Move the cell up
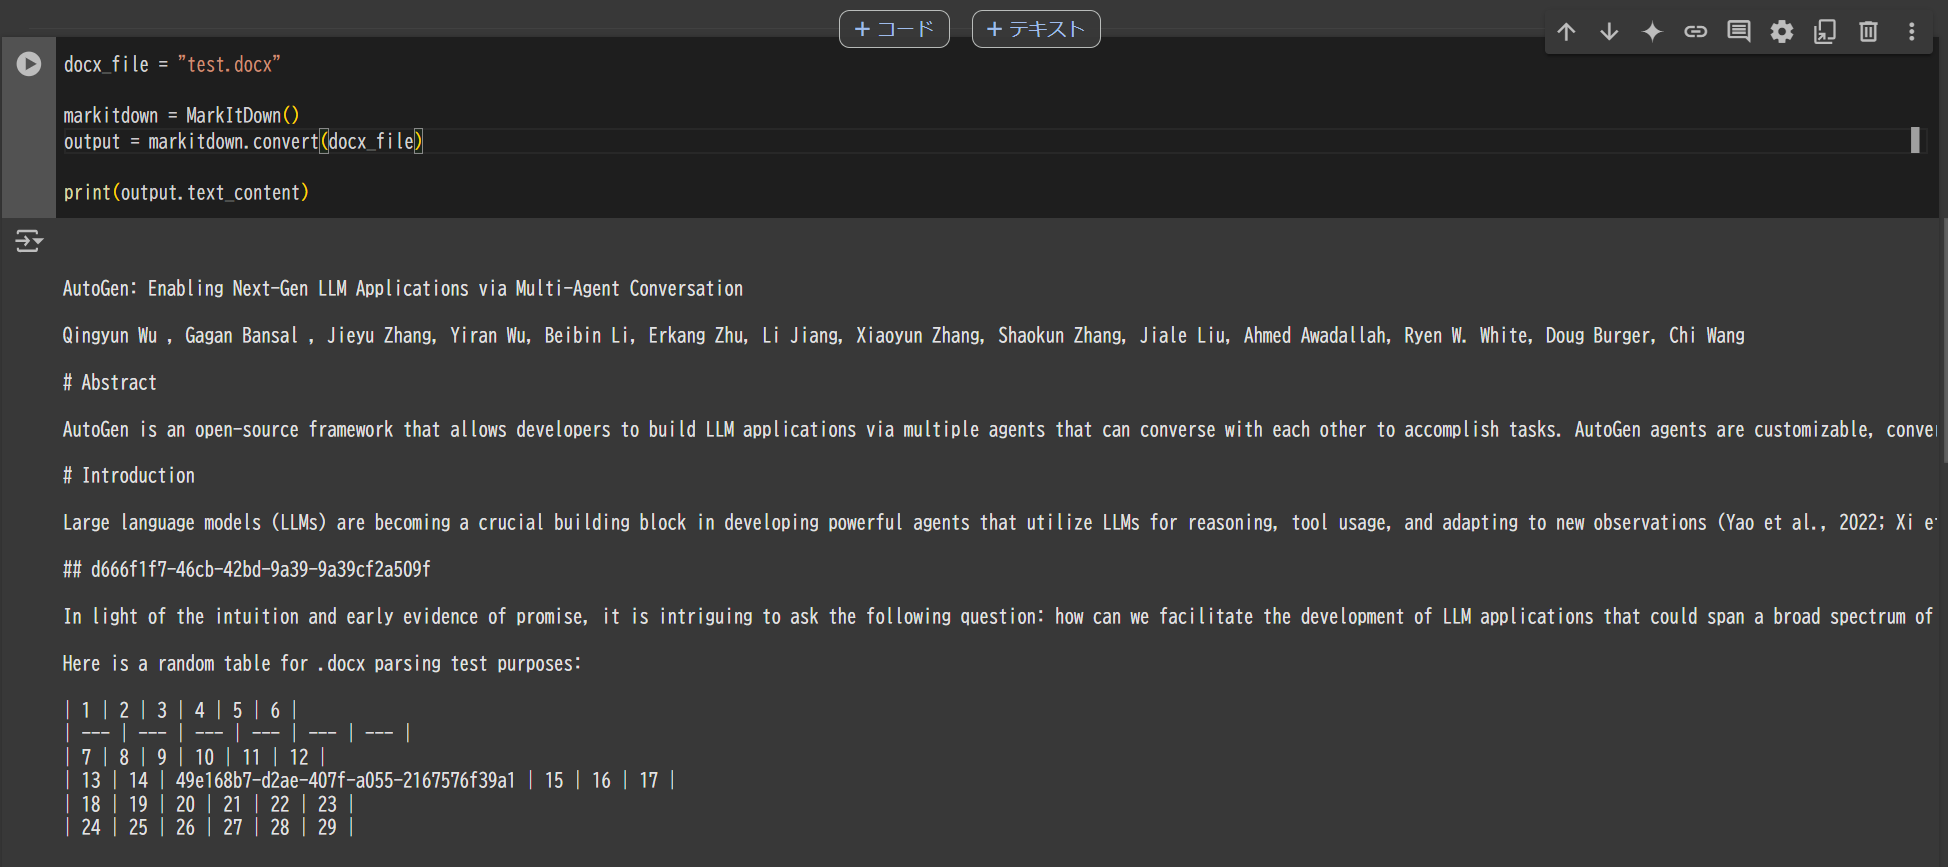This screenshot has width=1948, height=867. click(x=1565, y=31)
